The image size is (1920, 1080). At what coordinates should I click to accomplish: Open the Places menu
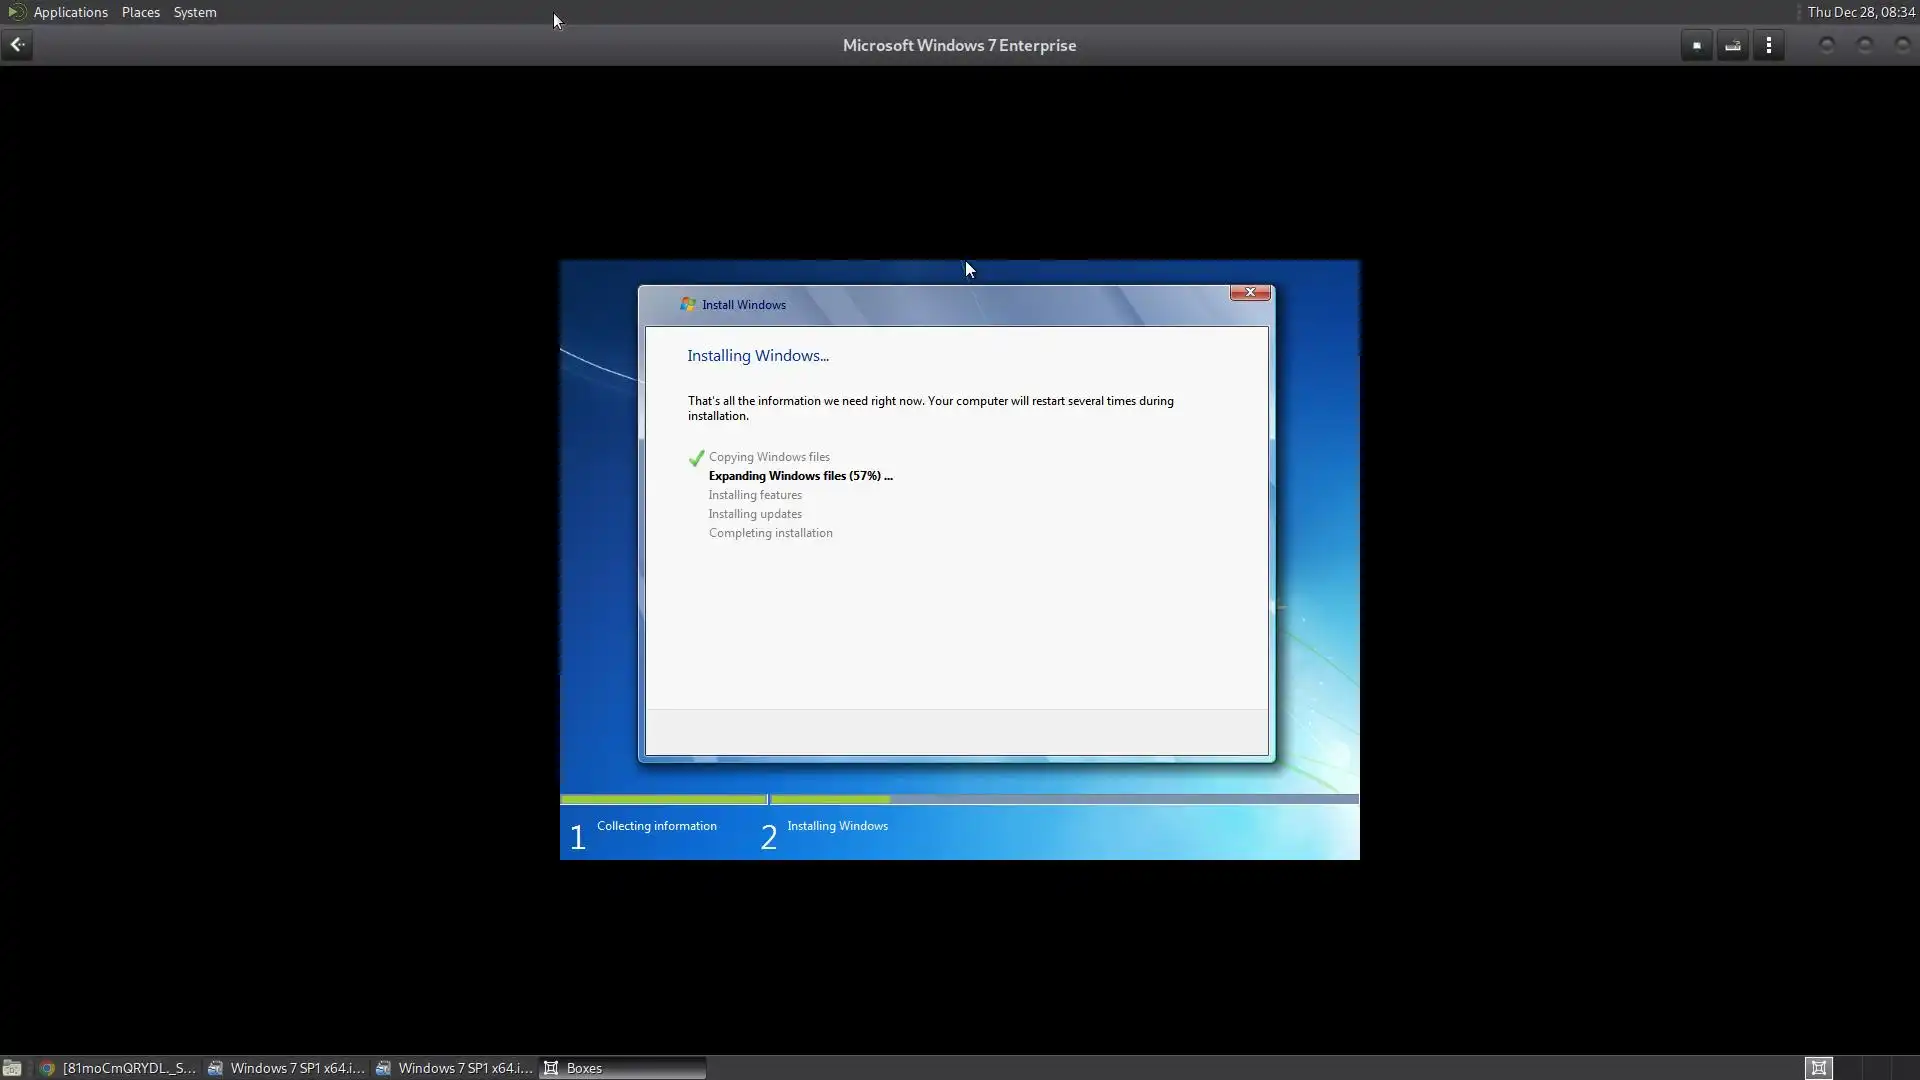tap(140, 12)
